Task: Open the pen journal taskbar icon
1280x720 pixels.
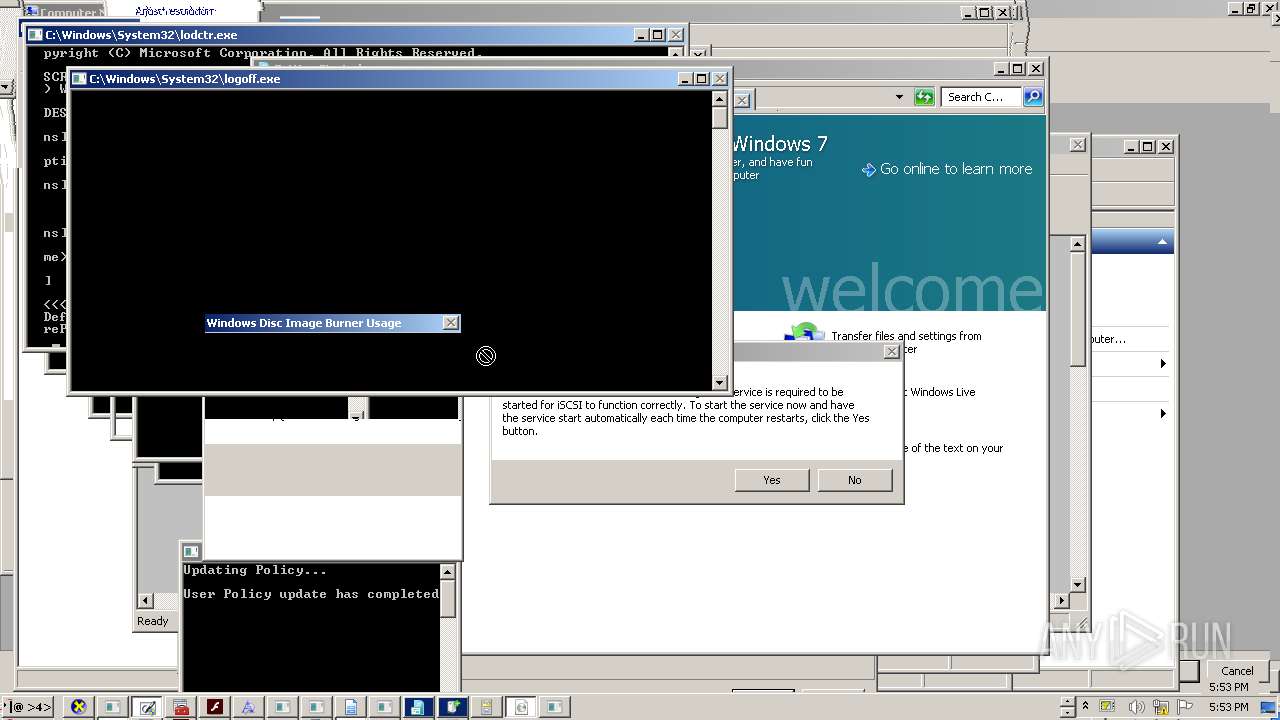Action: click(x=147, y=707)
